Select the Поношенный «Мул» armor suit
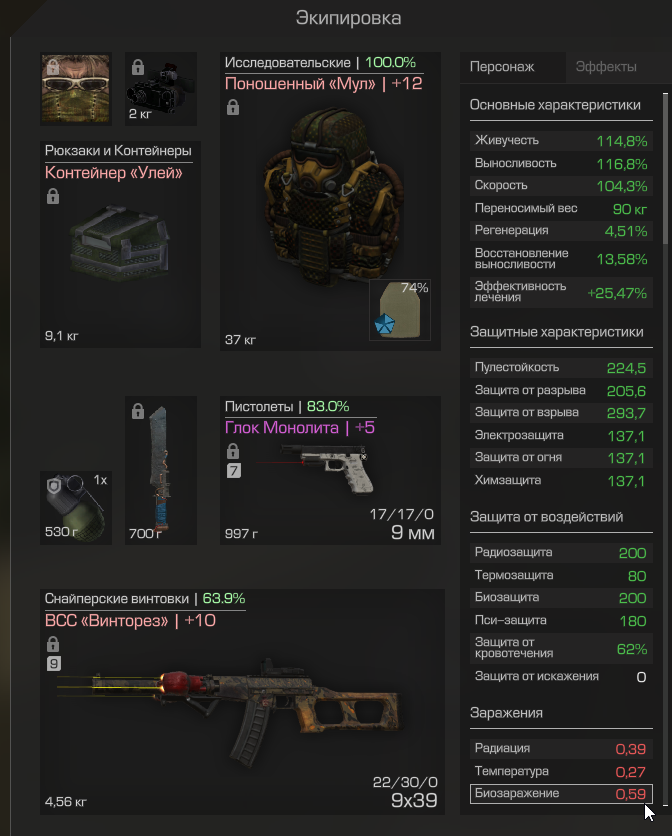The height and width of the screenshot is (836, 672). tap(331, 197)
